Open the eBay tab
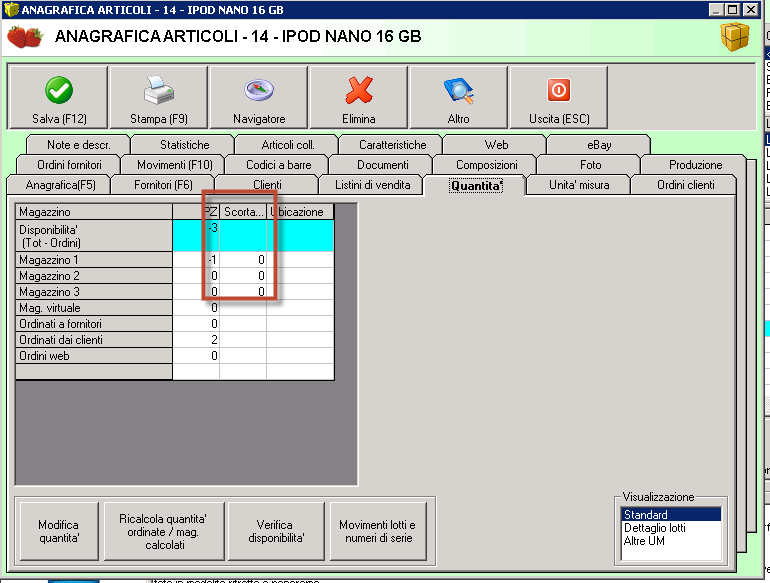 (599, 145)
